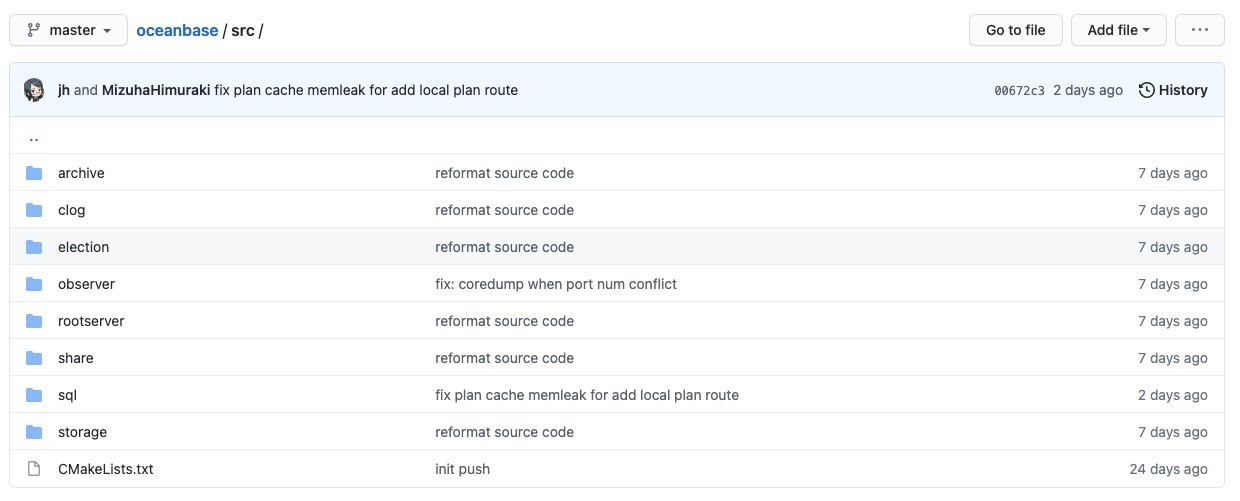Open the sql folder
The width and height of the screenshot is (1240, 501).
(67, 395)
